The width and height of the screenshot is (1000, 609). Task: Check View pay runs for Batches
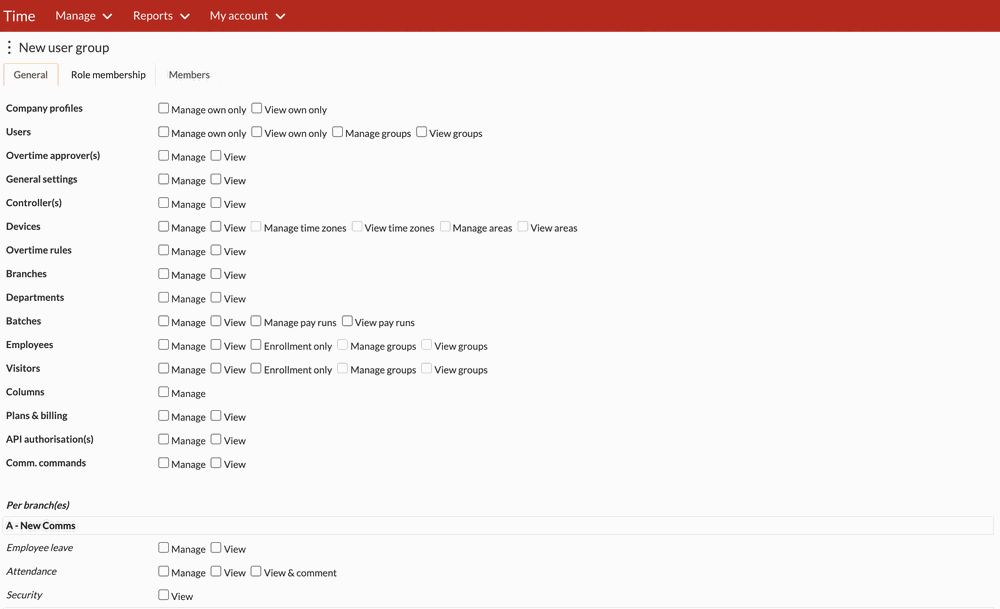click(x=348, y=321)
